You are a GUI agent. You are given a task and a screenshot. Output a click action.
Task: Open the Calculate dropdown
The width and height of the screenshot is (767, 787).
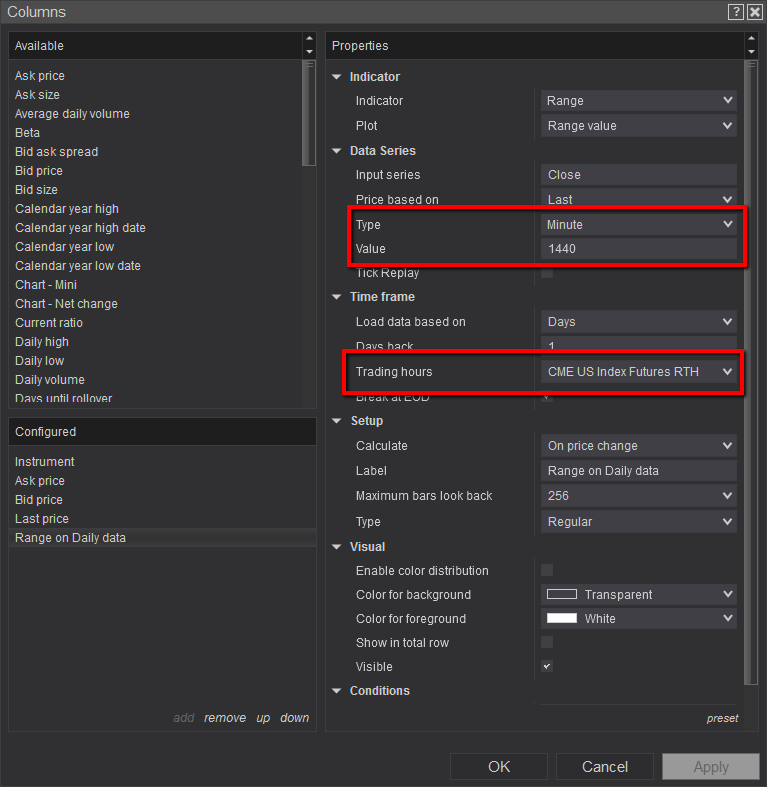point(638,446)
